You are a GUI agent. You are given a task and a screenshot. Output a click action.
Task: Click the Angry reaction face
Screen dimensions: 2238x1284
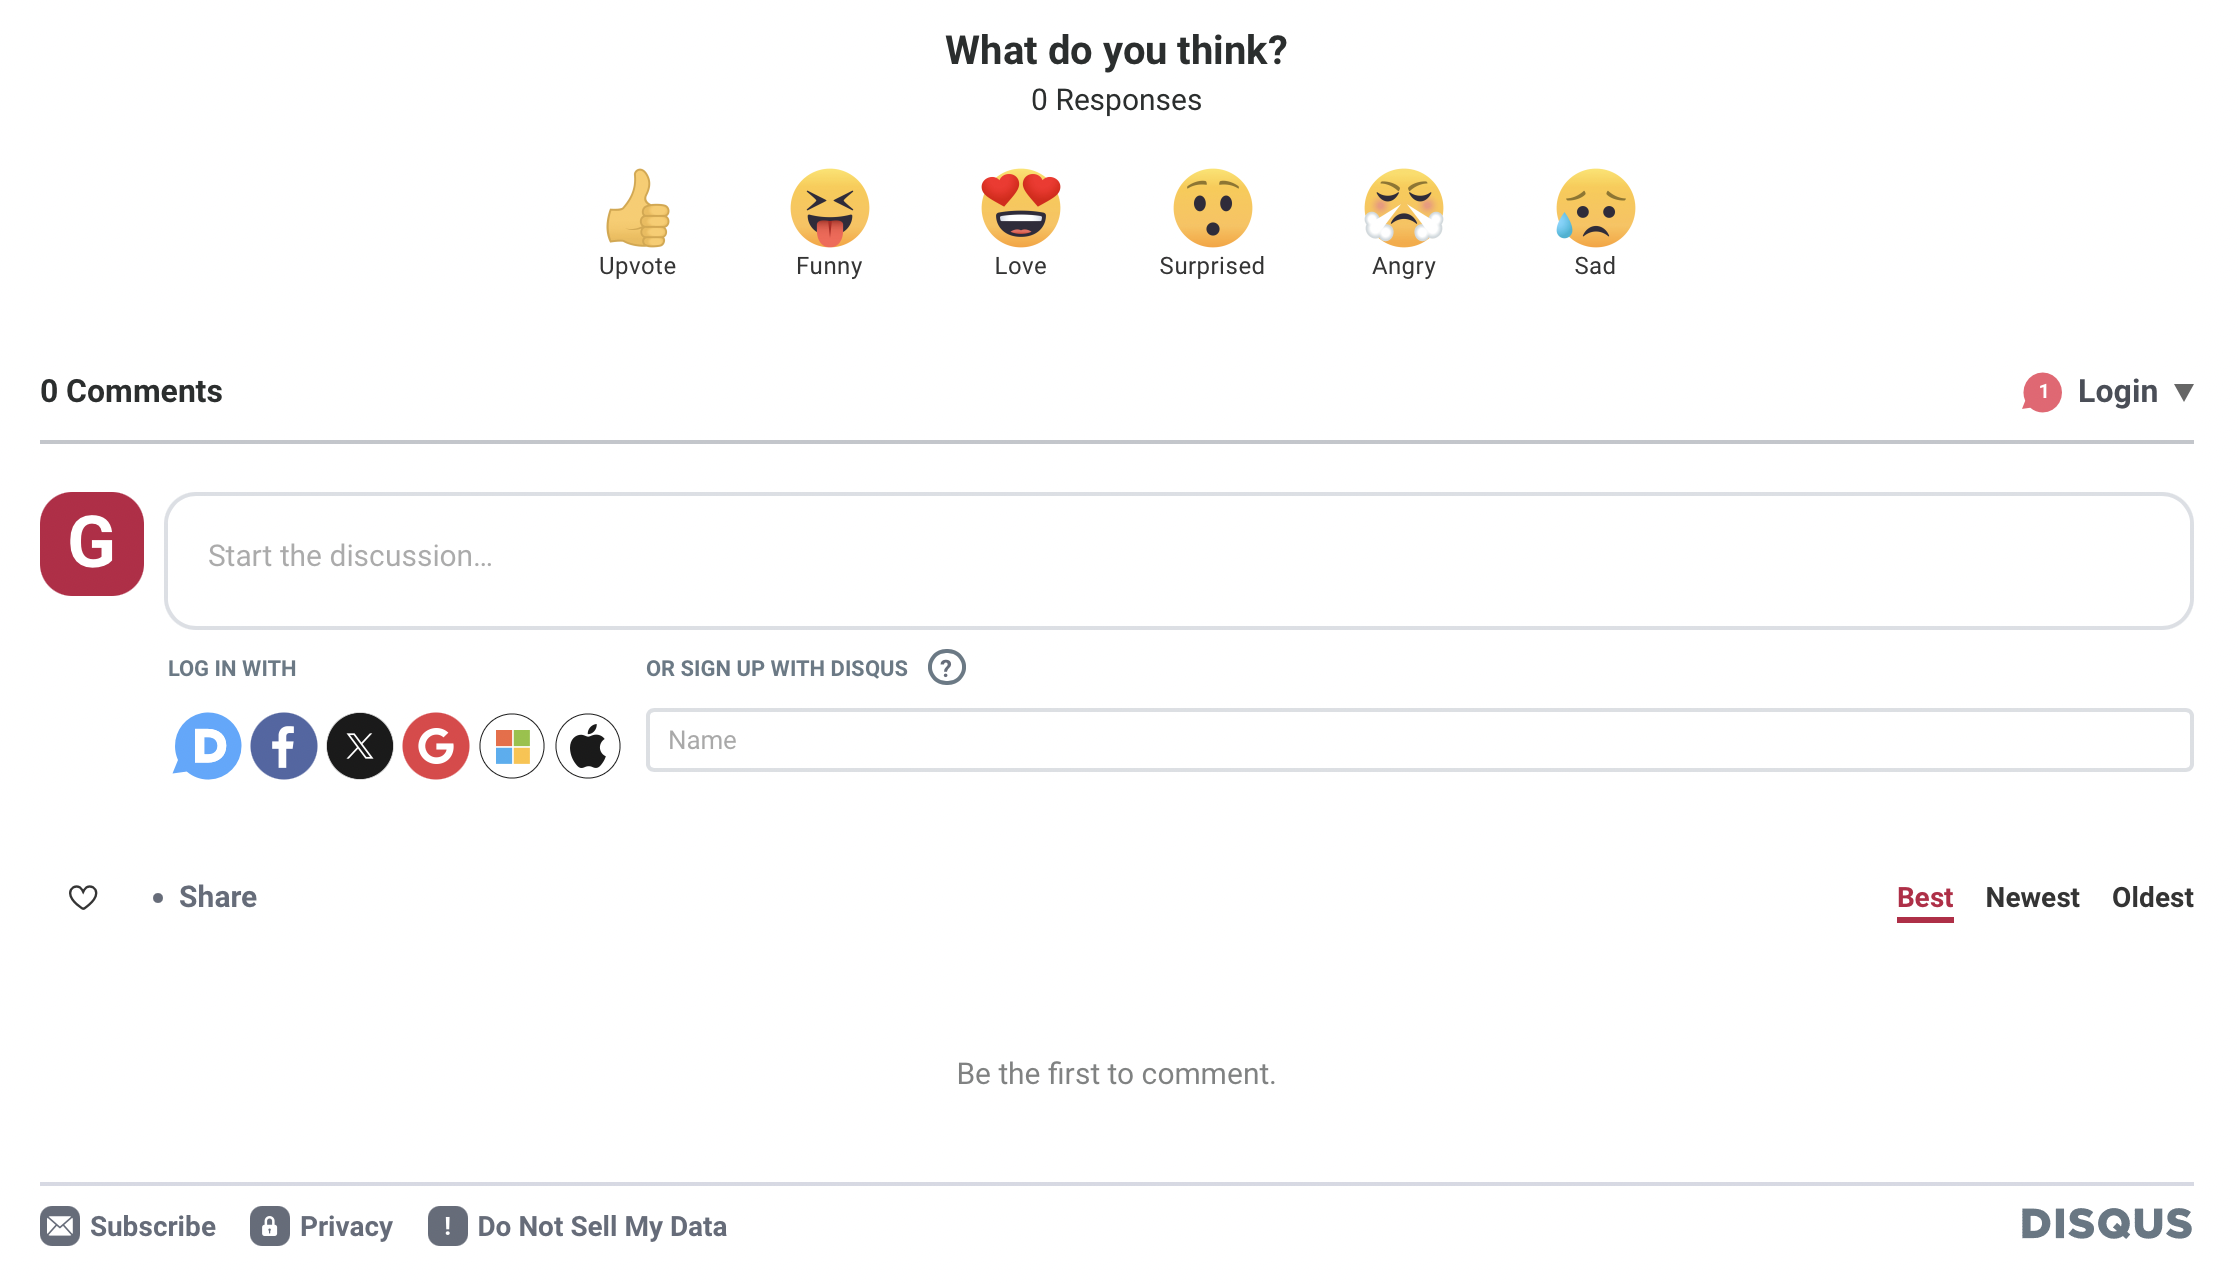(1404, 209)
